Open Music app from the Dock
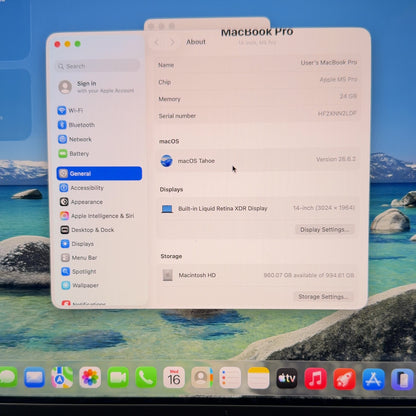Screen dimensions: 416x416 [x=315, y=379]
